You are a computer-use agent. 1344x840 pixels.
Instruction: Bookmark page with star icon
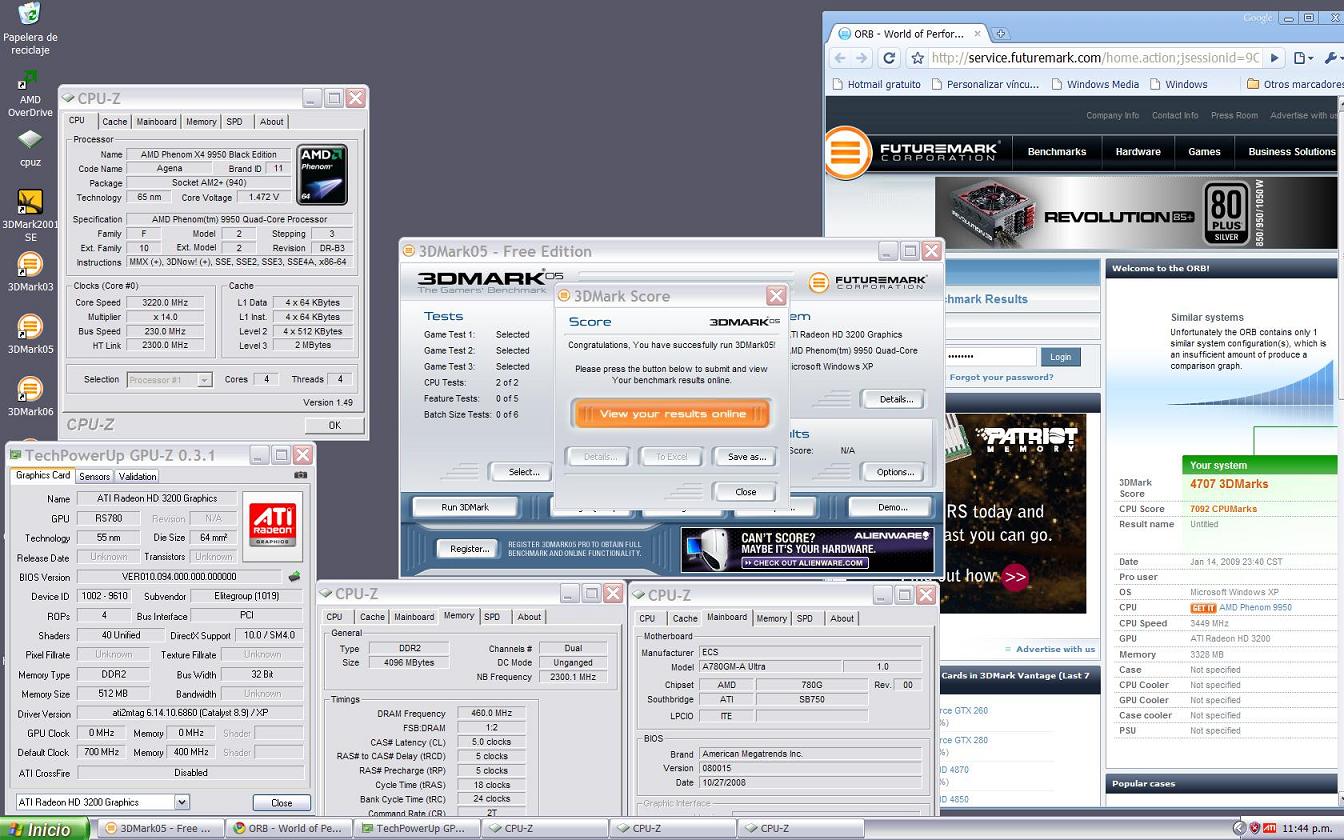[917, 58]
